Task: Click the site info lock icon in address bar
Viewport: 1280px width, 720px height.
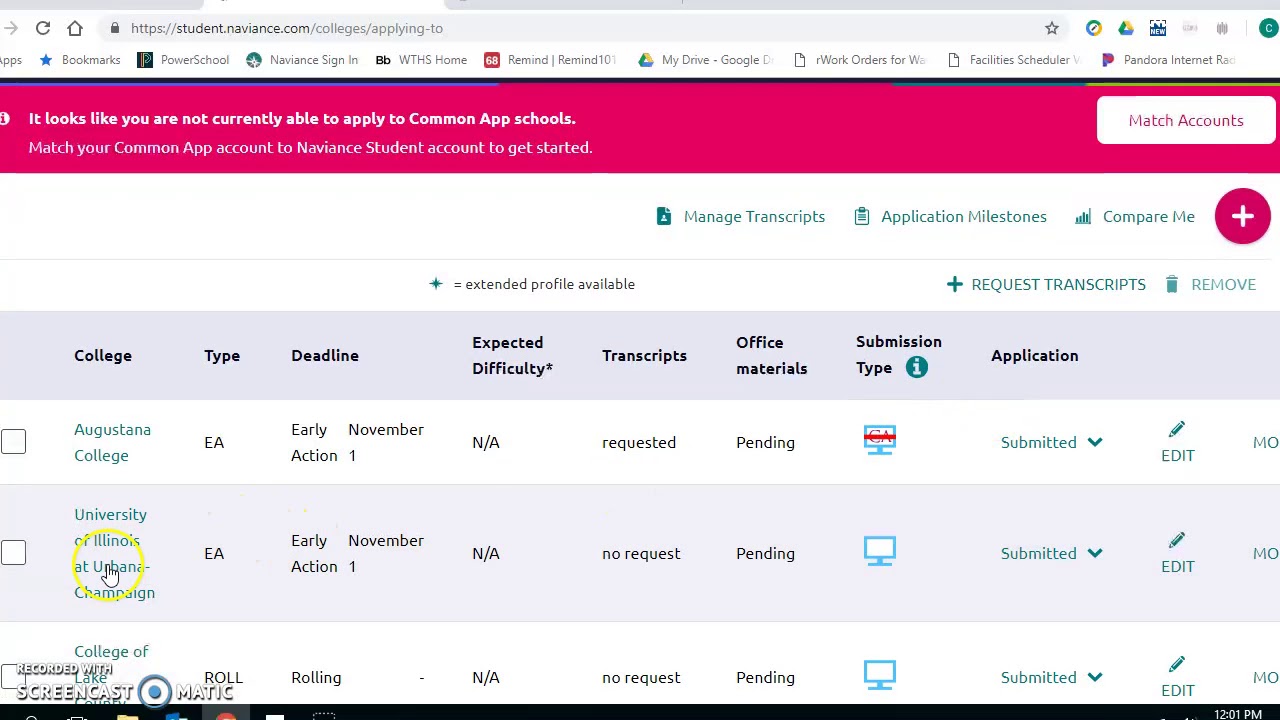Action: (x=116, y=28)
